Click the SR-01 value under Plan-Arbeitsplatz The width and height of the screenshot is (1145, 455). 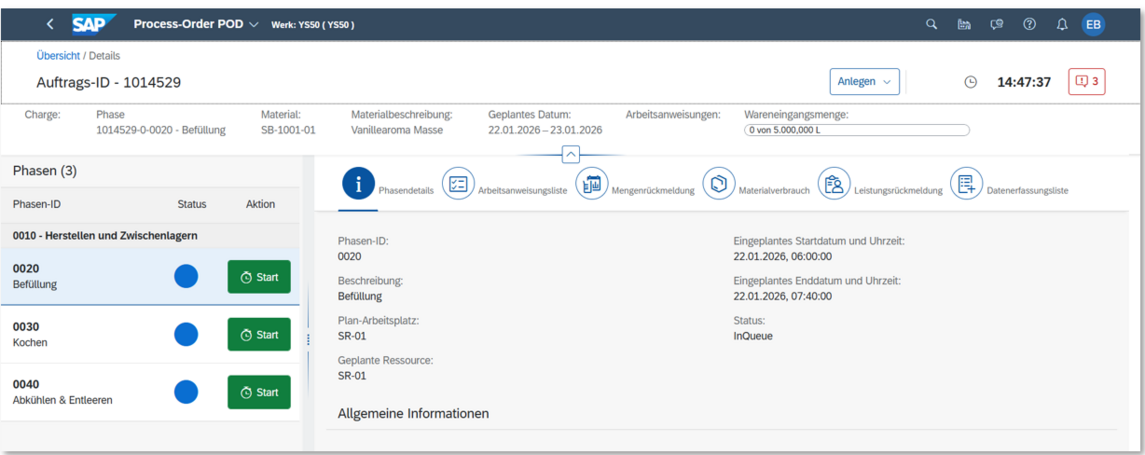click(x=352, y=336)
